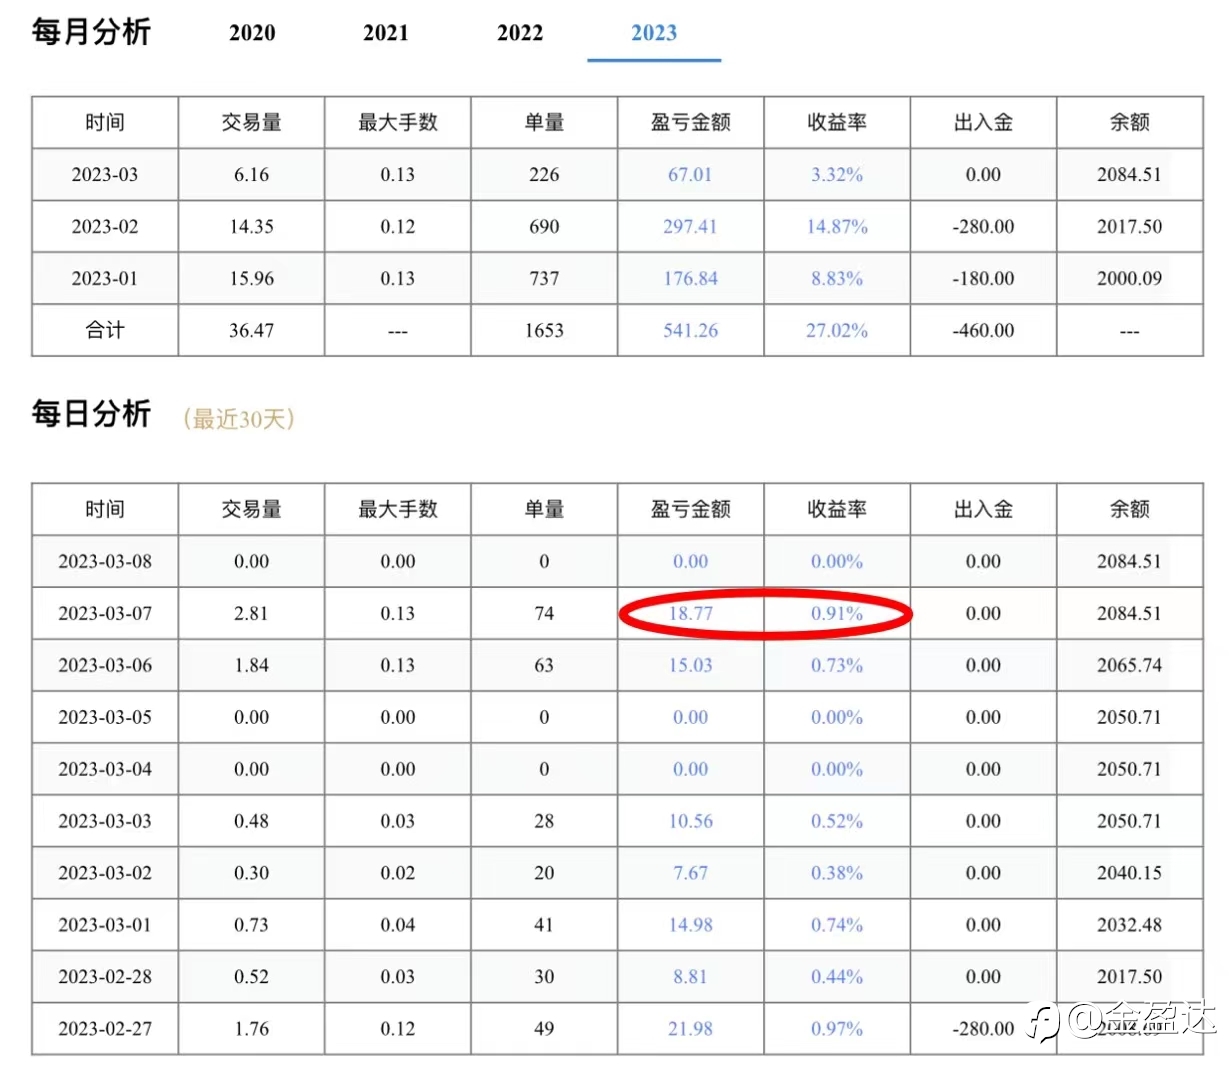Switch to the 2021 year tab
Image resolution: width=1229 pixels, height=1080 pixels.
[386, 33]
